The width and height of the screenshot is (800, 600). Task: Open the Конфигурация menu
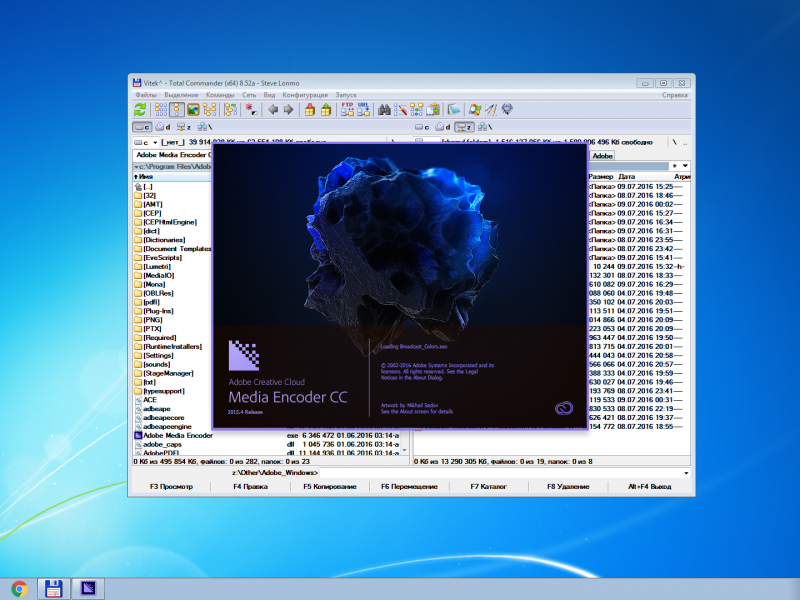[305, 95]
